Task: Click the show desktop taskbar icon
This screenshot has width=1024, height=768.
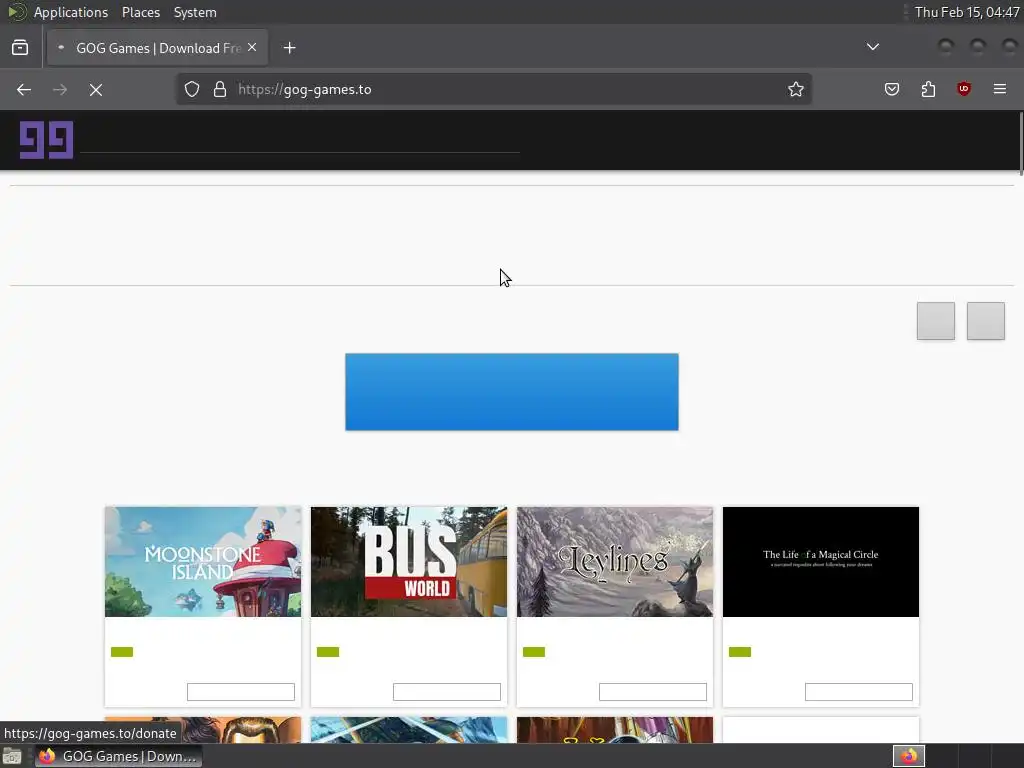Action: (x=12, y=757)
